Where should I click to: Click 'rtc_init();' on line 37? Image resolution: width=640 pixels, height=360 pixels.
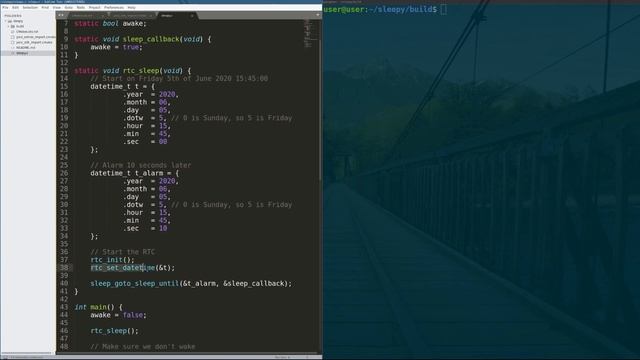coord(112,260)
